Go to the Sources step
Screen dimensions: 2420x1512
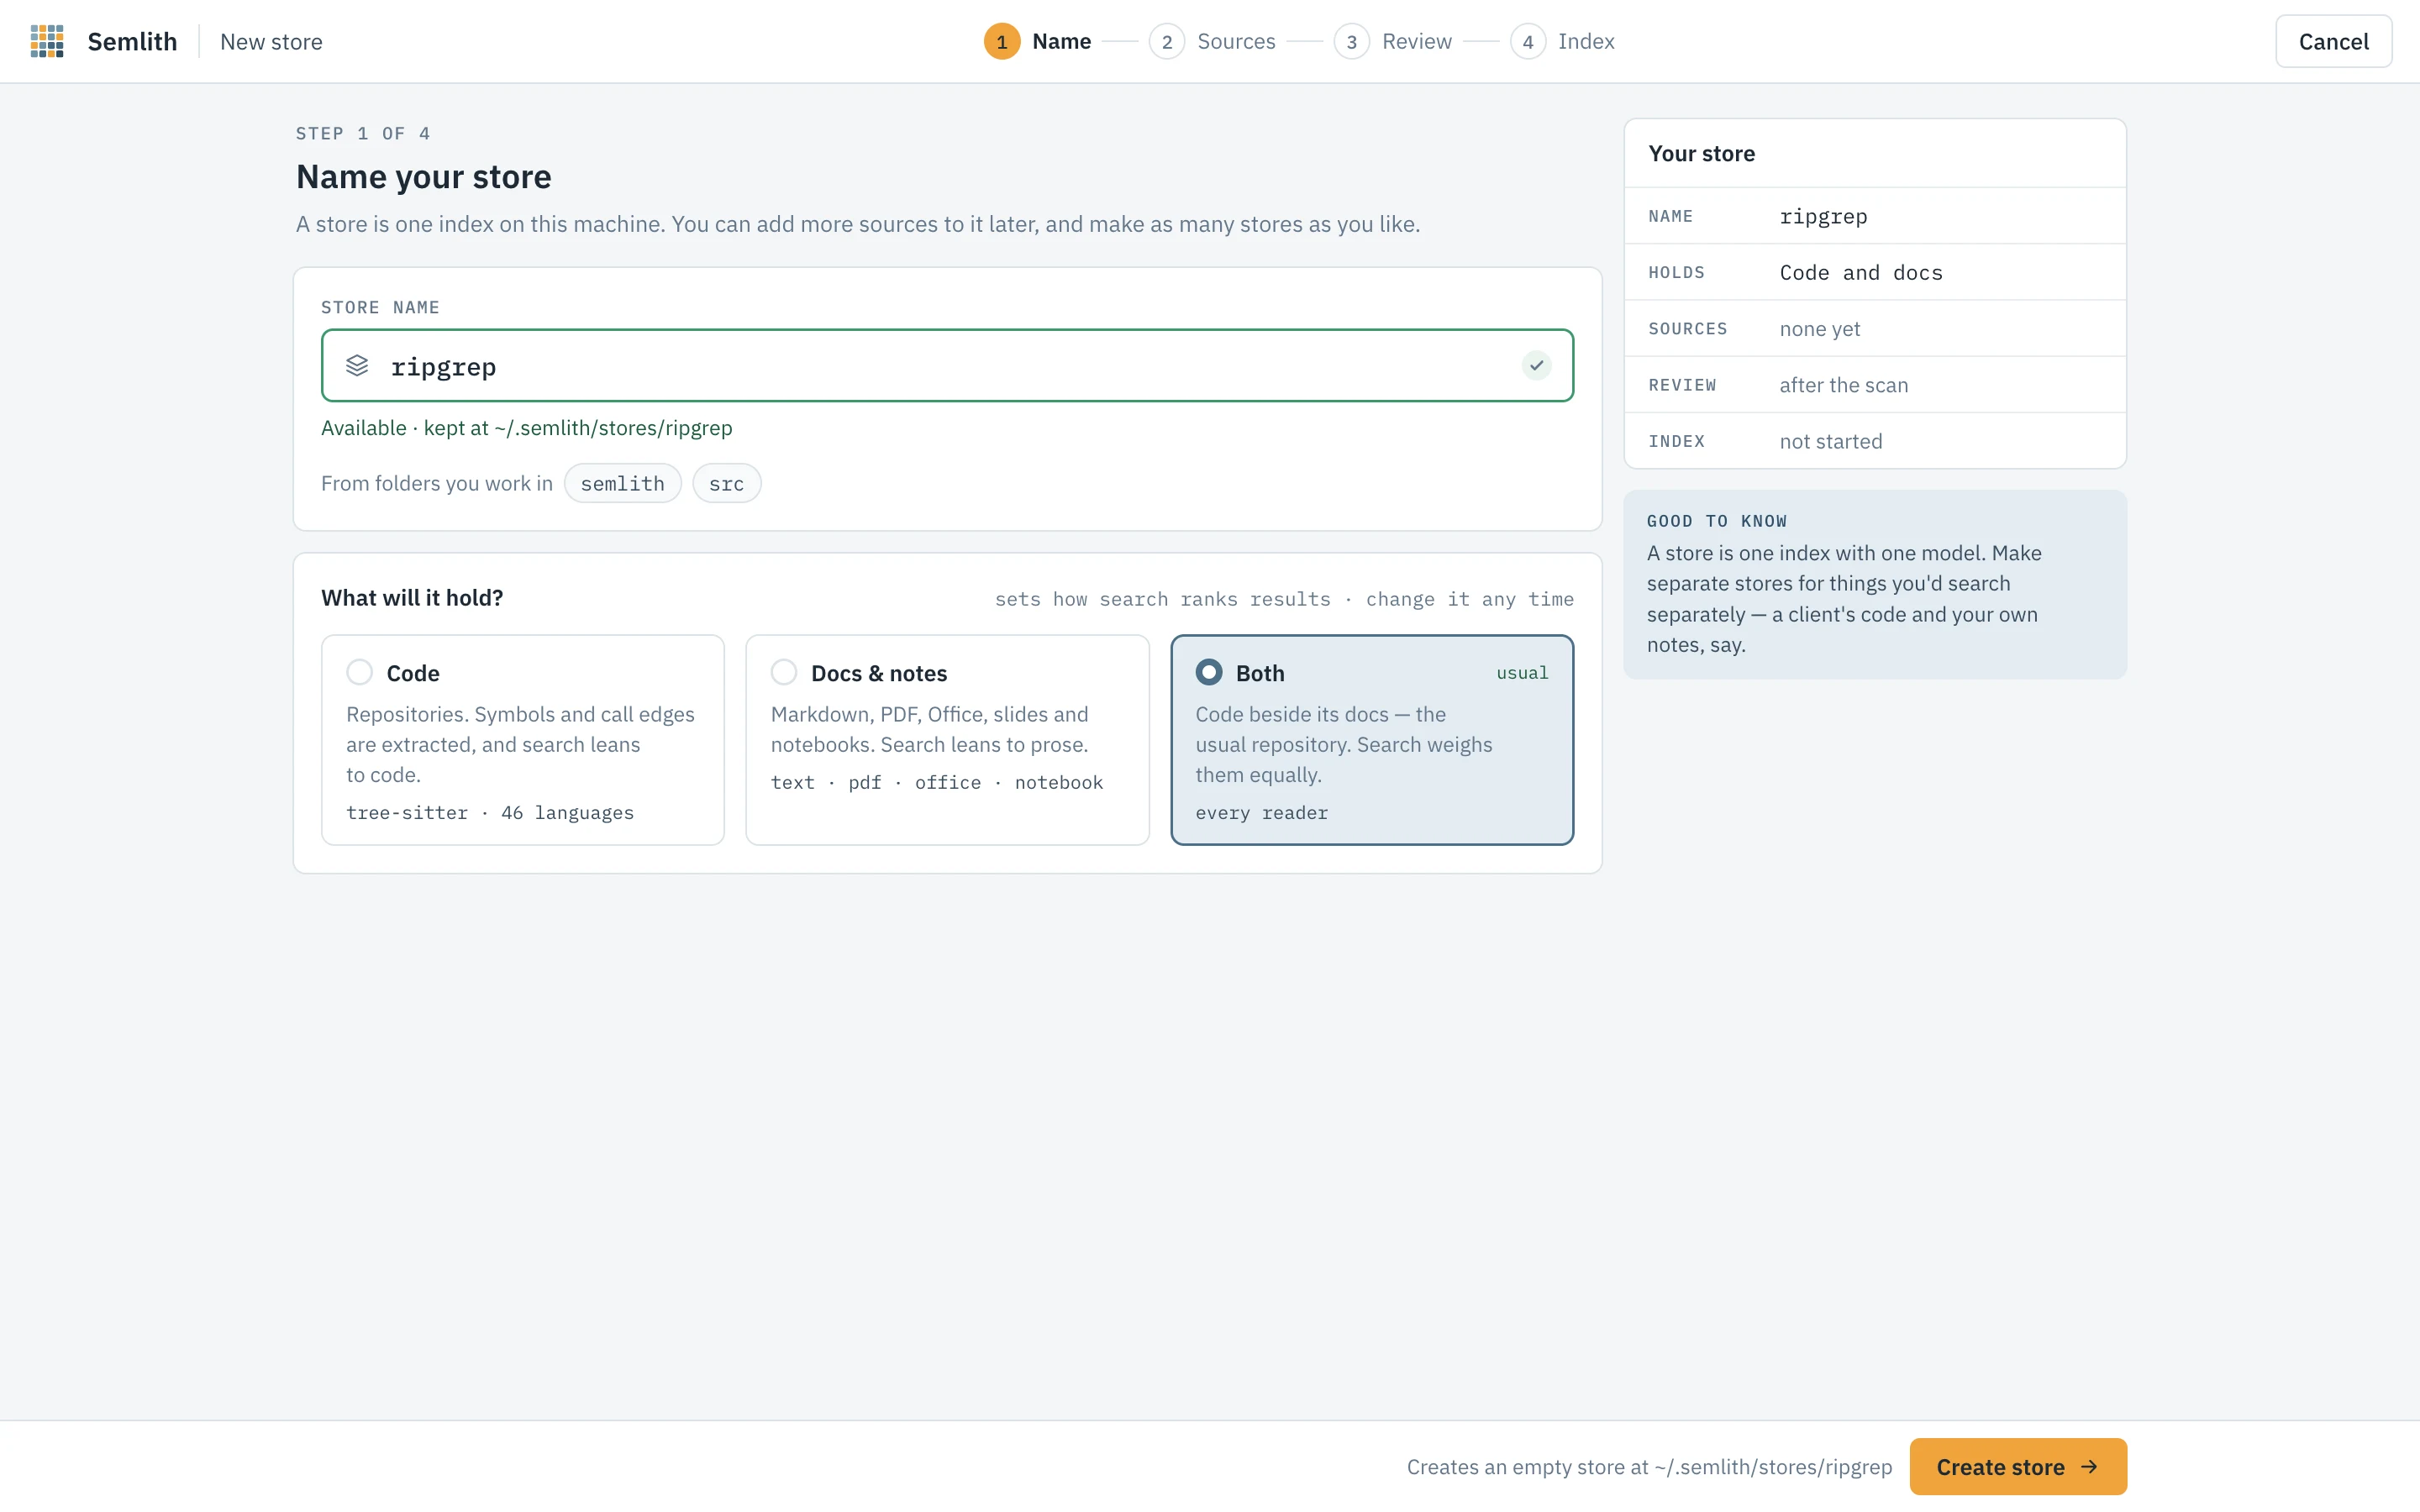[1236, 41]
